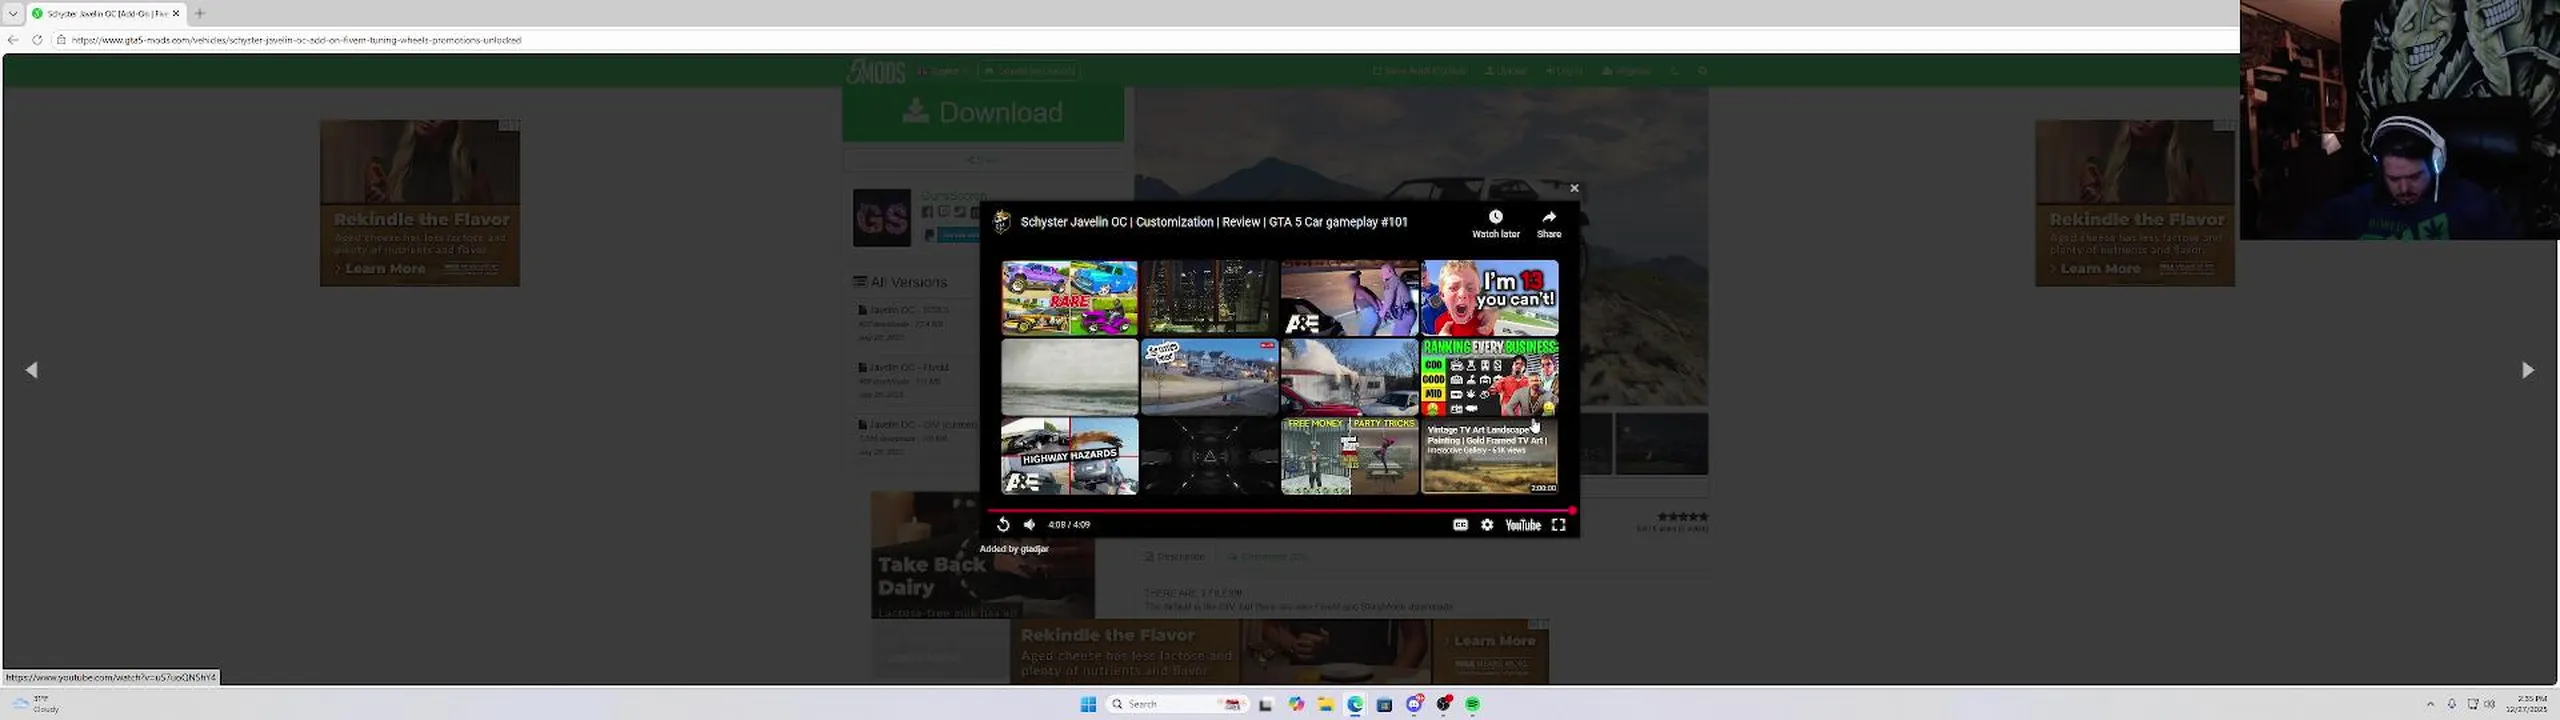Go to the next gallery item arrow
Viewport: 2560px width, 720px height.
2527,370
